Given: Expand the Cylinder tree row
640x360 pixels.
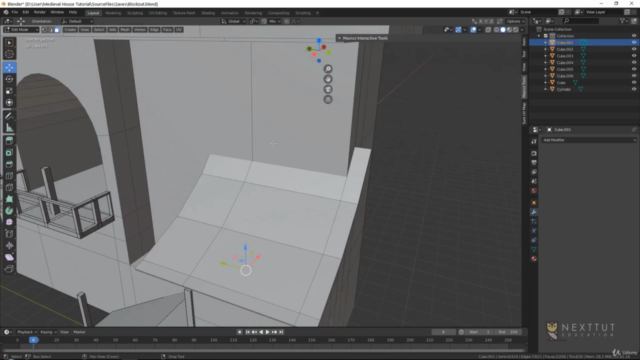Looking at the screenshot, I should (546, 89).
